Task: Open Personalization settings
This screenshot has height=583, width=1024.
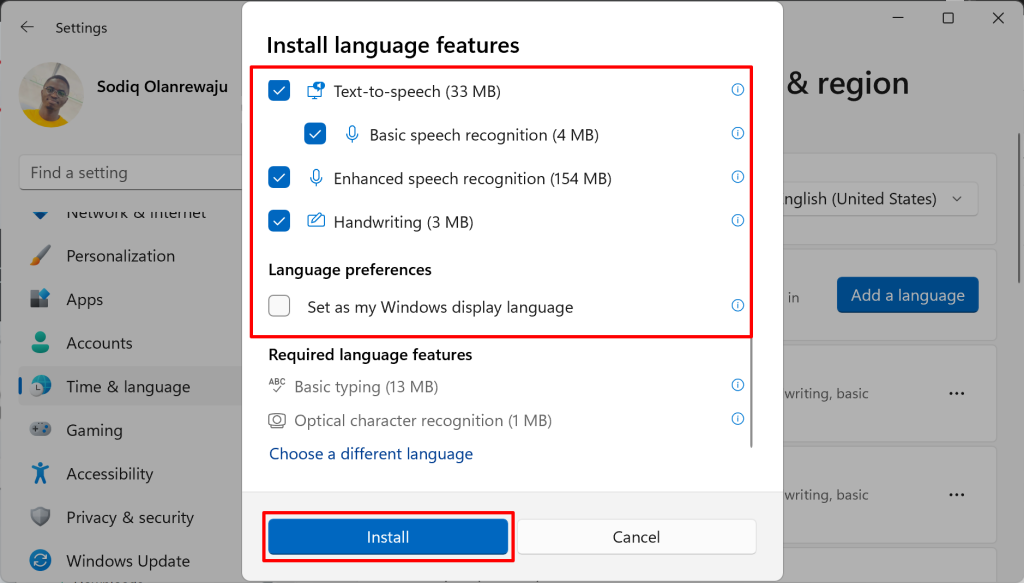Action: pos(131,256)
